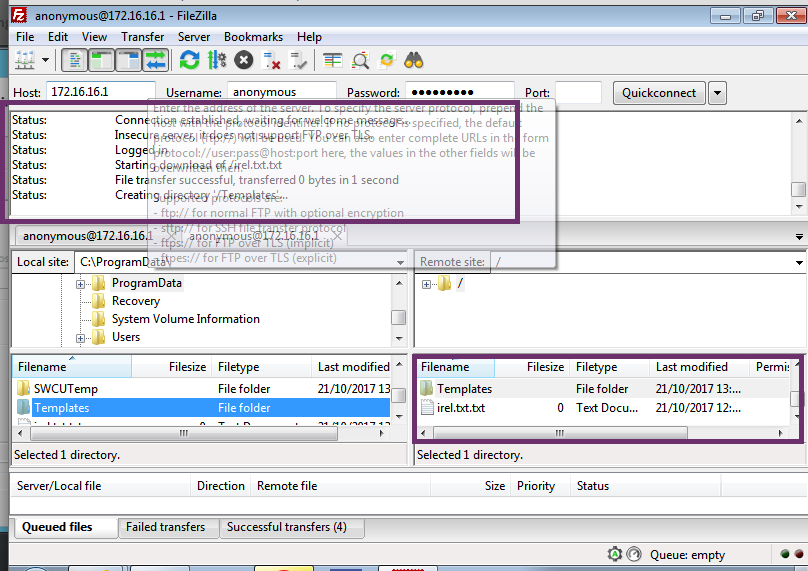Select remote root '/' tree item
The width and height of the screenshot is (808, 571).
coord(460,283)
